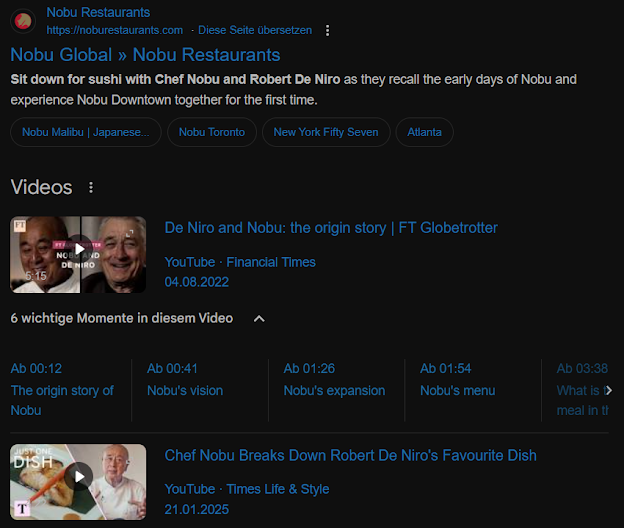The width and height of the screenshot is (624, 528).
Task: Click the Nobu Restaurants red favicon
Action: pyautogui.click(x=23, y=21)
